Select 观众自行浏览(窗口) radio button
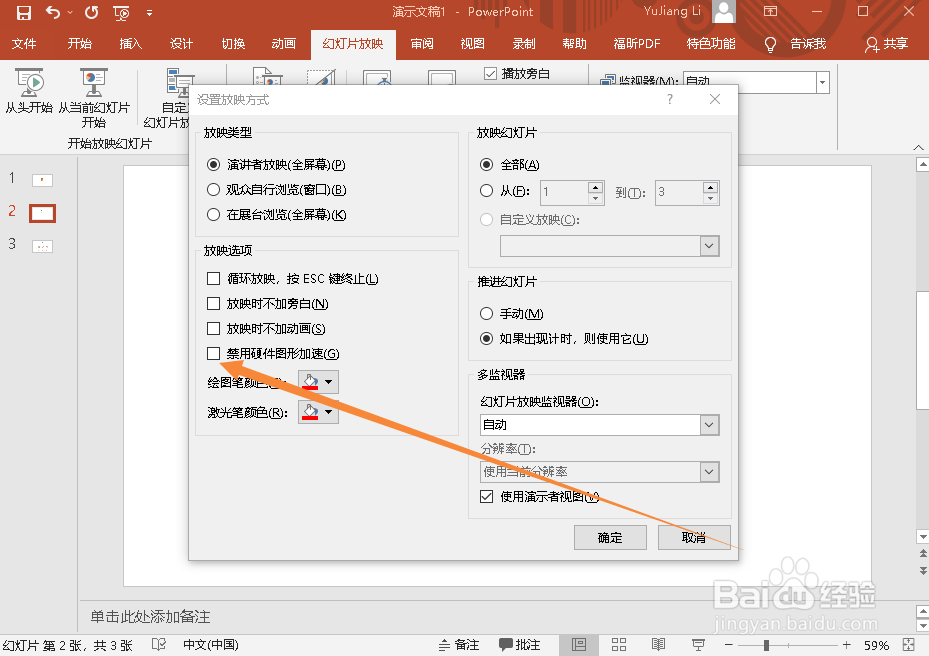This screenshot has width=929, height=656. tap(214, 190)
